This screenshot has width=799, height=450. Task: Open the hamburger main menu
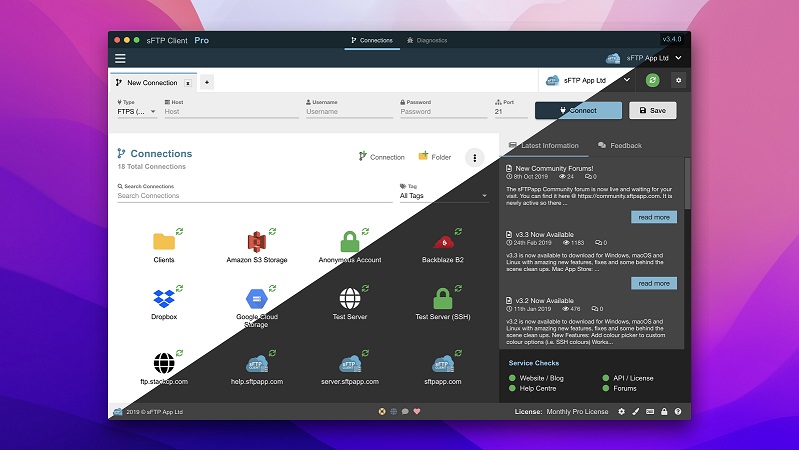coord(120,58)
